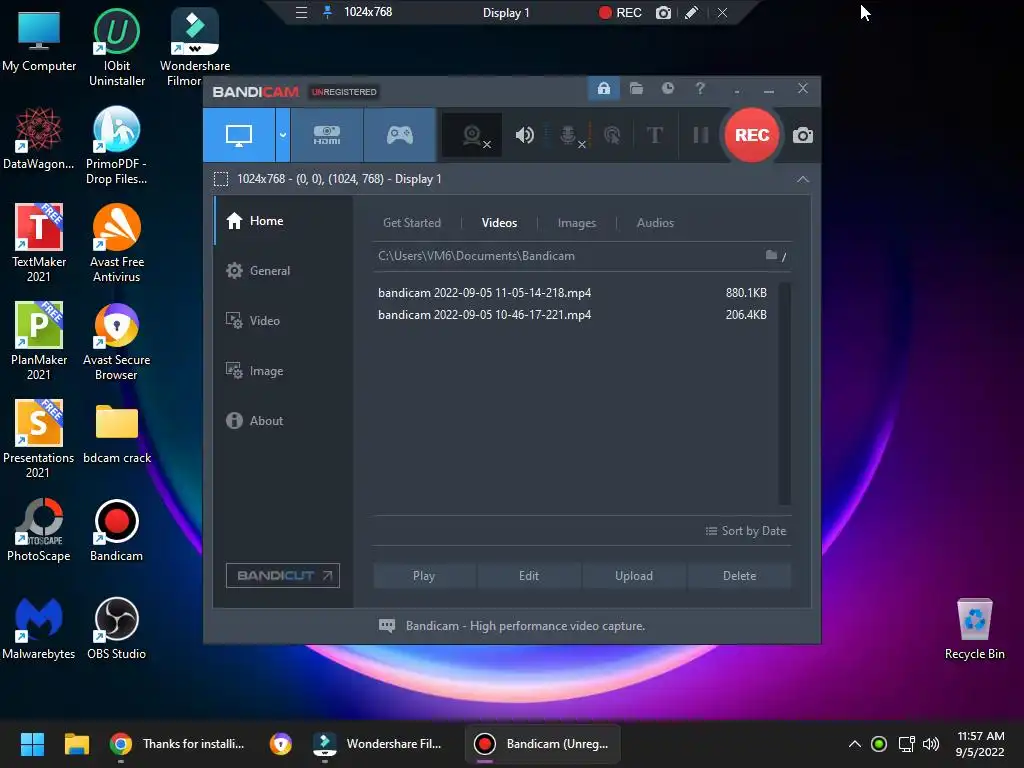The width and height of the screenshot is (1024, 768).
Task: Open the Sort by Date dropdown
Action: click(746, 531)
